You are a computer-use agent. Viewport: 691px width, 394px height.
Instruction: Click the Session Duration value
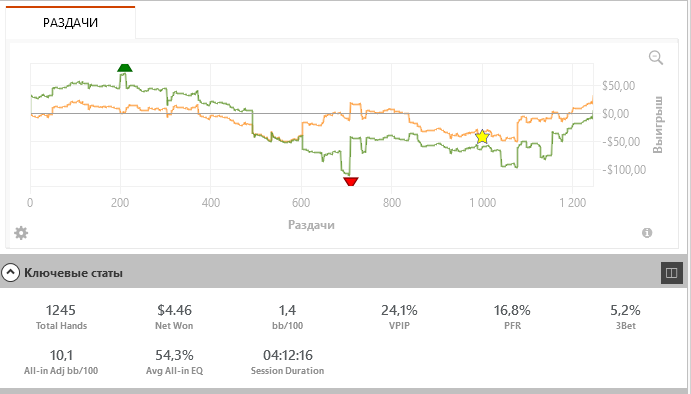point(288,355)
